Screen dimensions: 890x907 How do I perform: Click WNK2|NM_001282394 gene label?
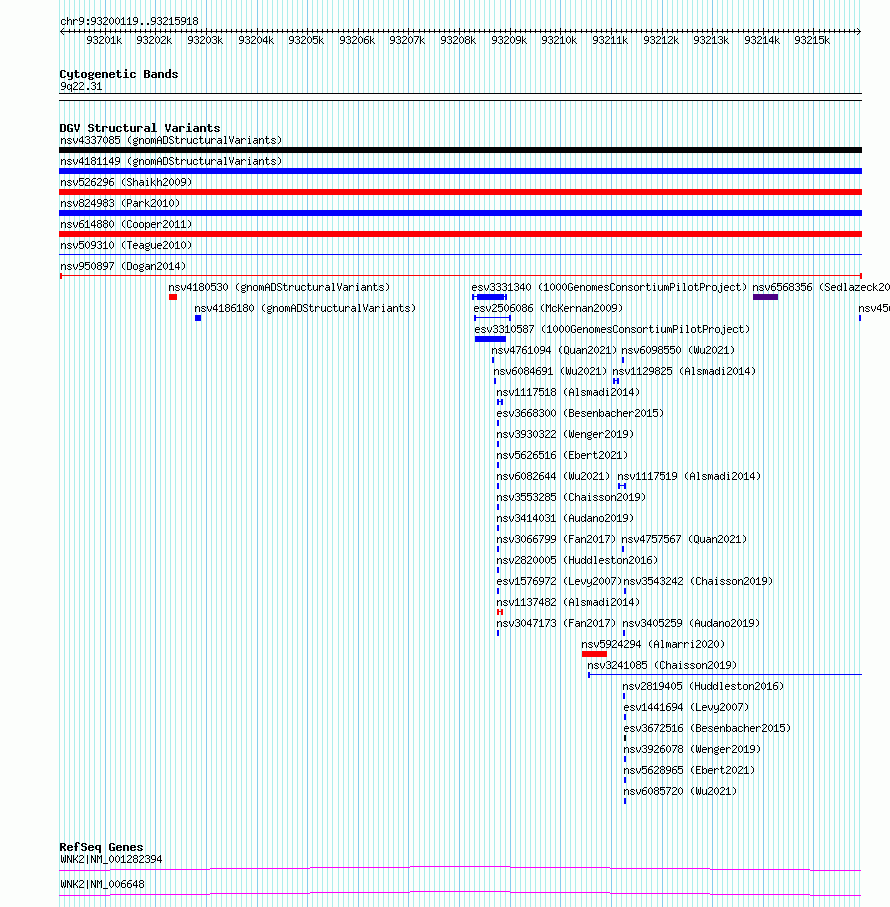pyautogui.click(x=111, y=860)
